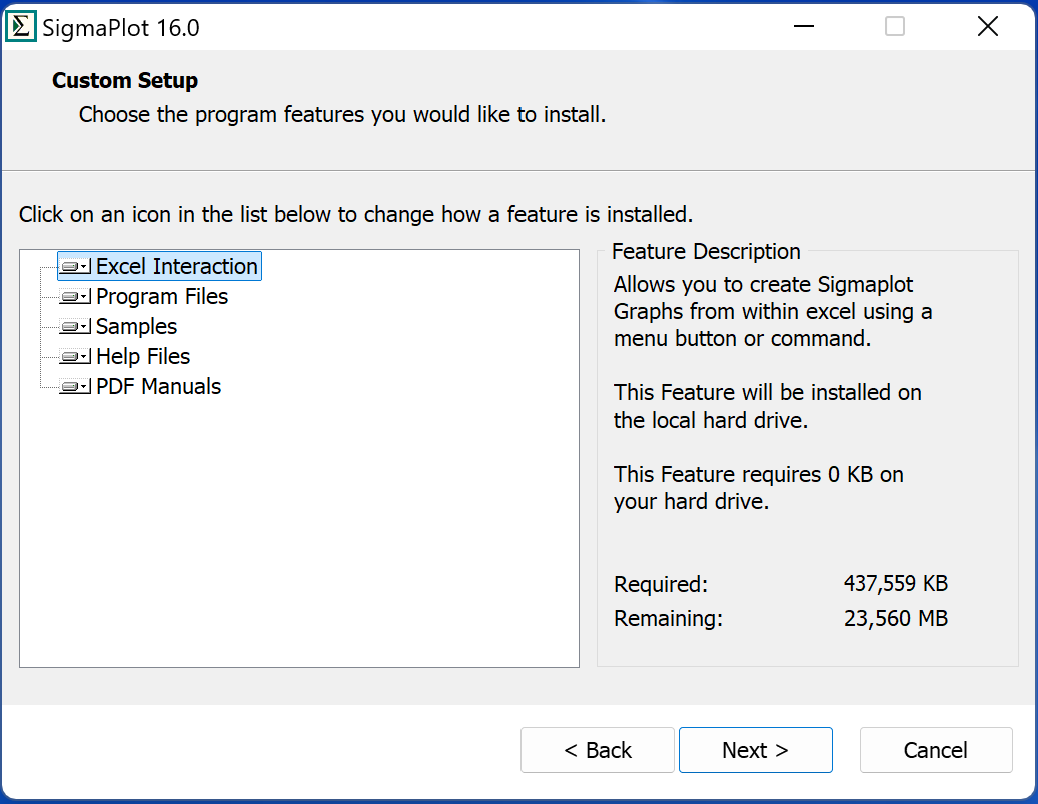Viewport: 1038px width, 804px height.
Task: Select the Excel Interaction label in the feature tree
Action: click(177, 266)
